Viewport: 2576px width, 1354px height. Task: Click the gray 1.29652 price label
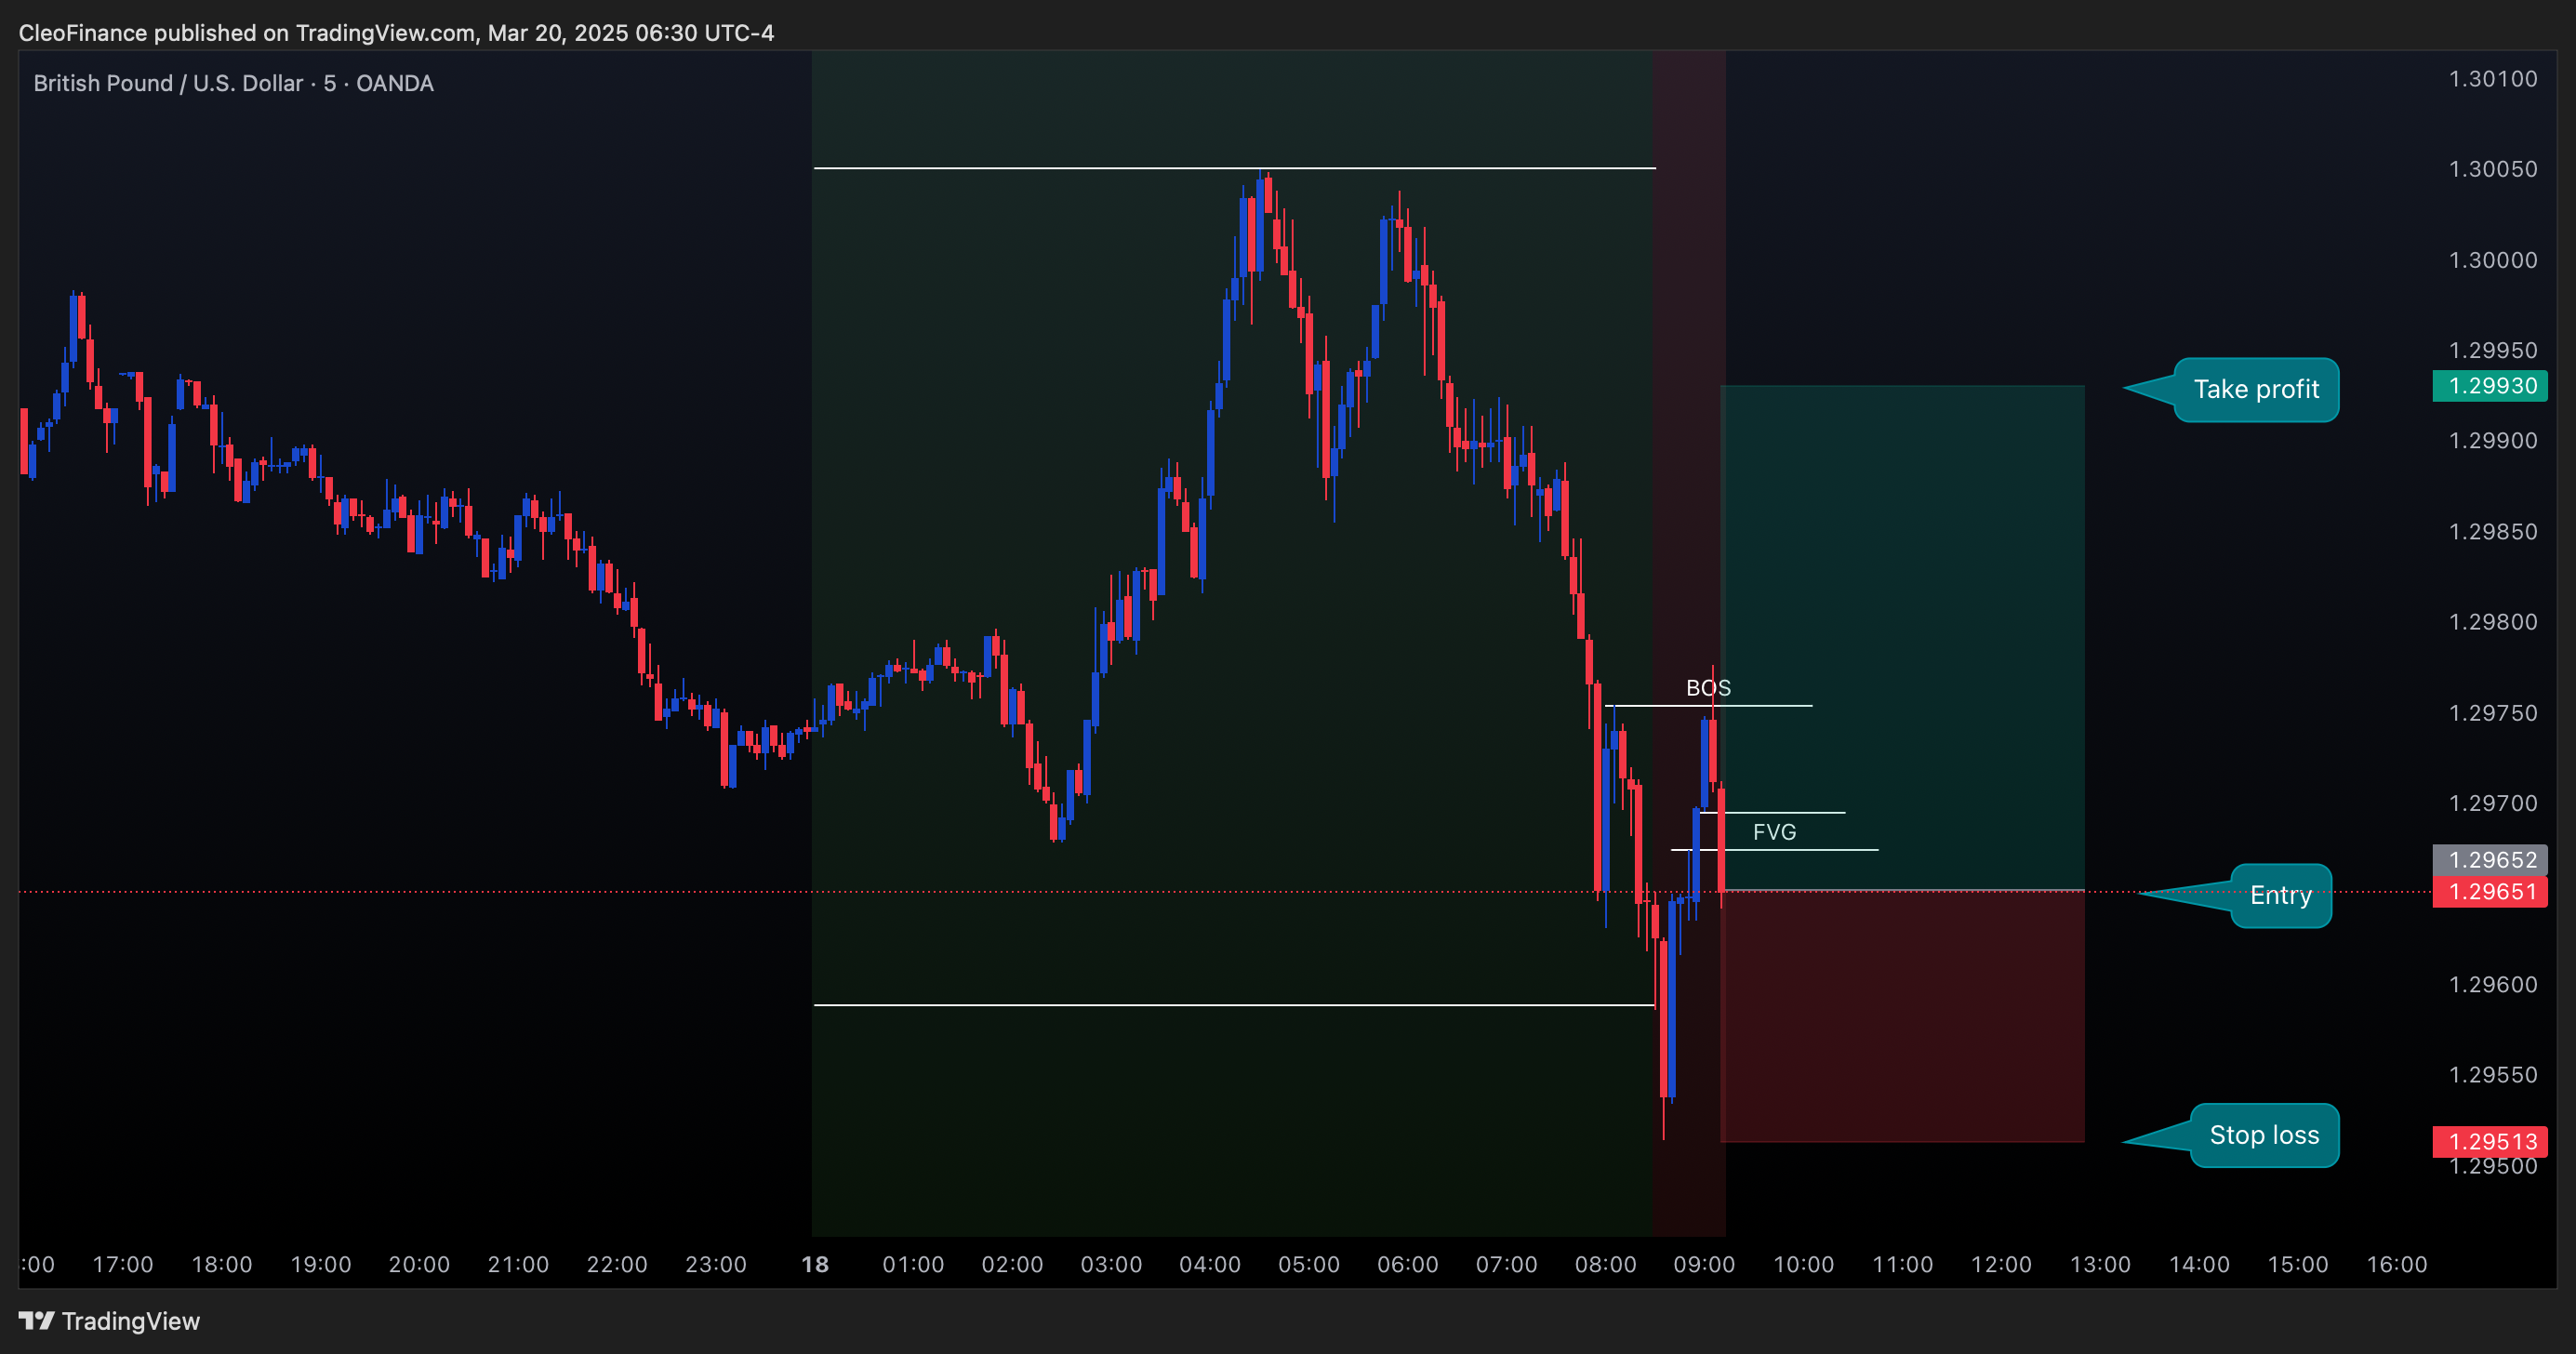point(2490,859)
